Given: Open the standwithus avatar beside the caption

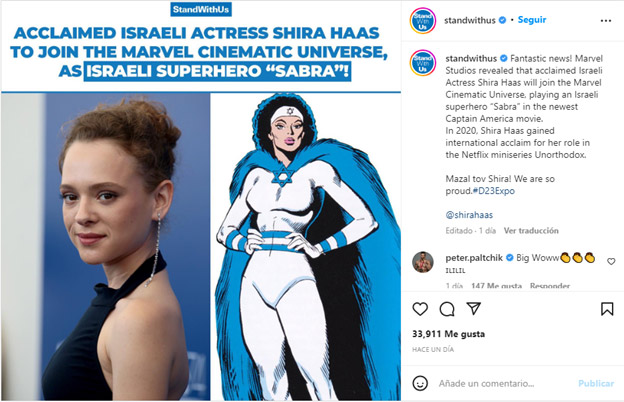Looking at the screenshot, I should [x=423, y=63].
